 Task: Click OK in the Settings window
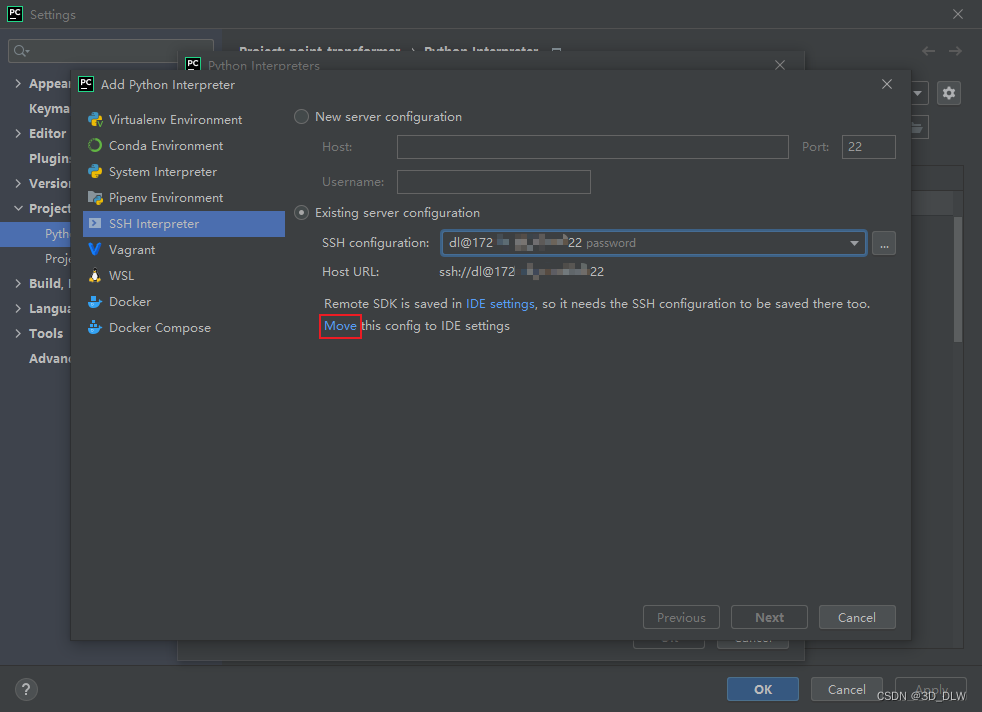763,689
